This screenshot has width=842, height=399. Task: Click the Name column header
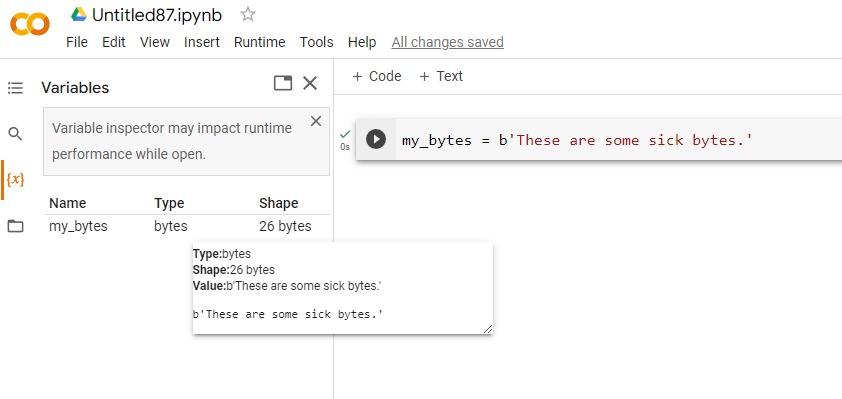point(68,204)
